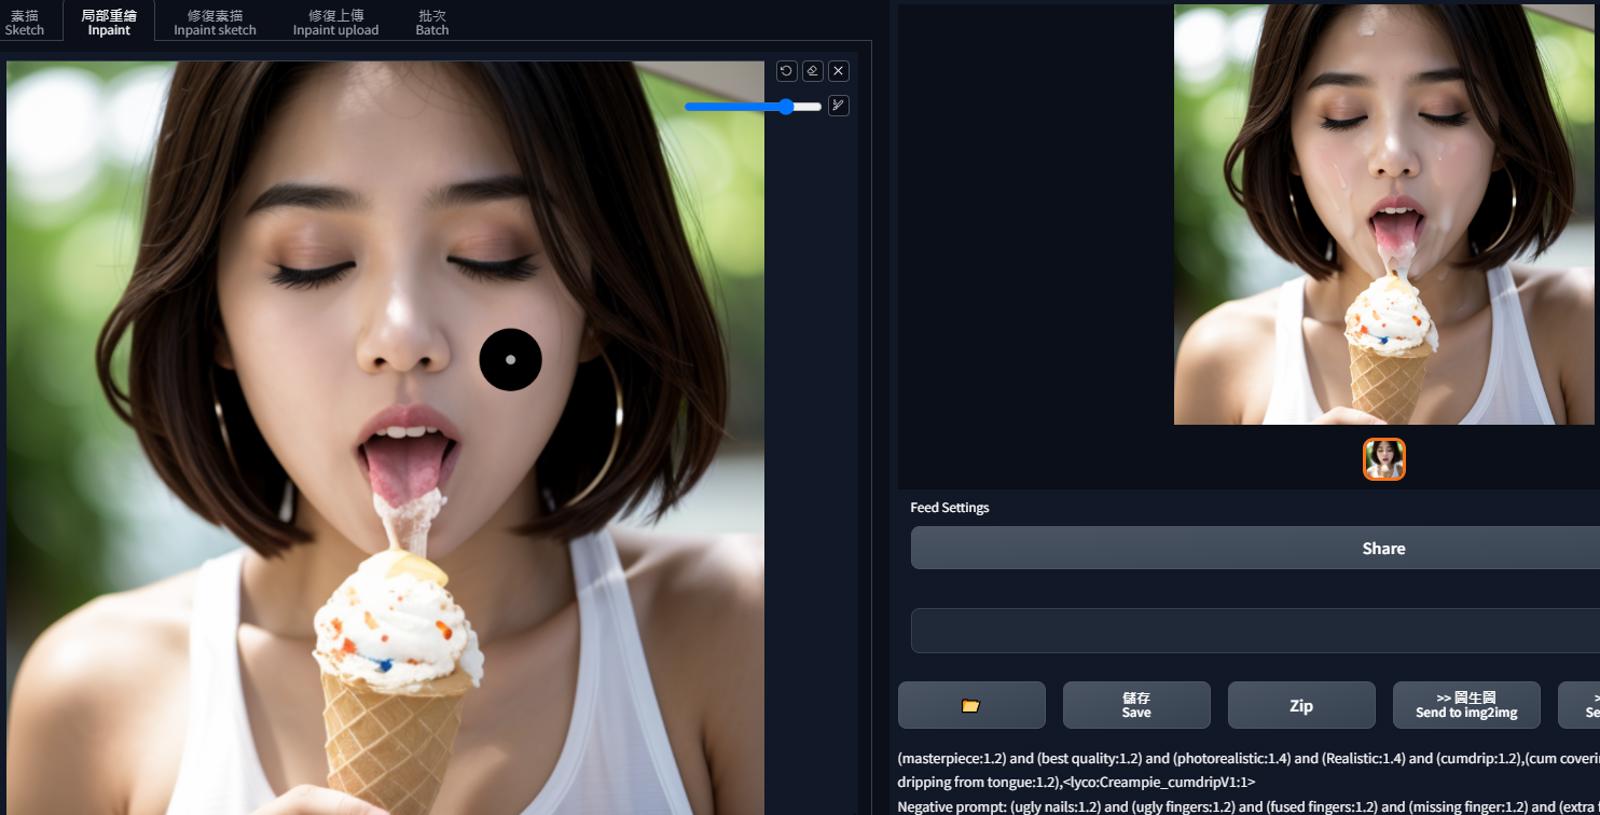Viewport: 1600px width, 815px height.
Task: Remove the loaded image from the inpaint canvas
Action: point(839,71)
